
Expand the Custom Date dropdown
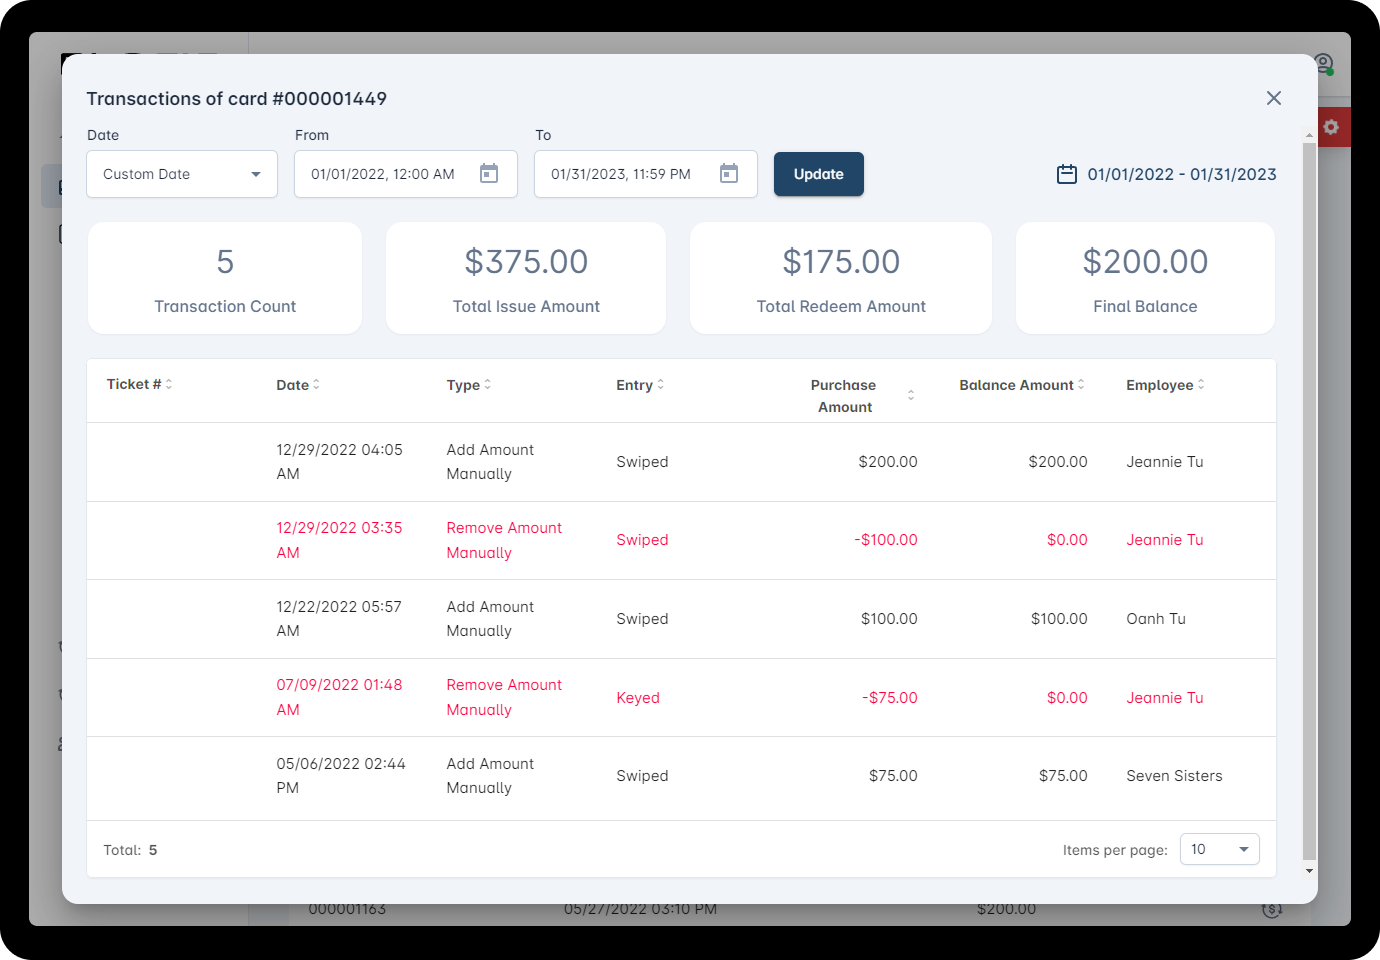[x=182, y=174]
